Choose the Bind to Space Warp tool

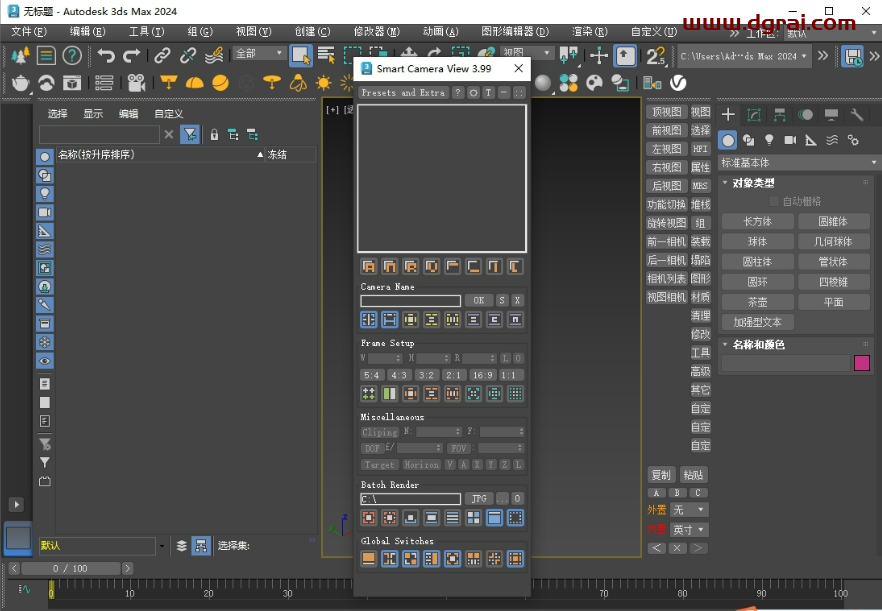[214, 55]
